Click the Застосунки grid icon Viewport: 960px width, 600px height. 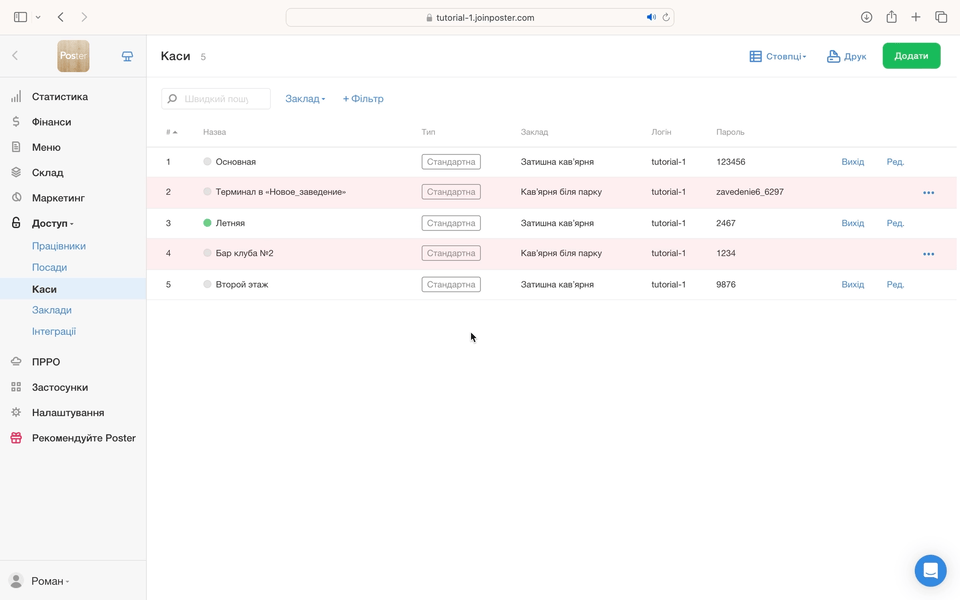pyautogui.click(x=16, y=387)
